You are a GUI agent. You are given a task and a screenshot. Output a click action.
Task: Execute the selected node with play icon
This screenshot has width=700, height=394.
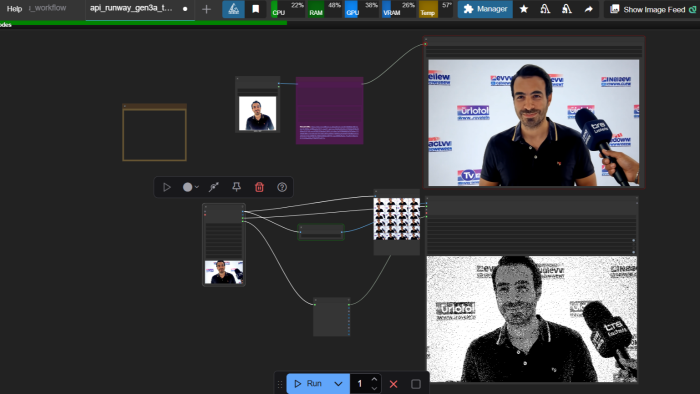click(x=167, y=187)
